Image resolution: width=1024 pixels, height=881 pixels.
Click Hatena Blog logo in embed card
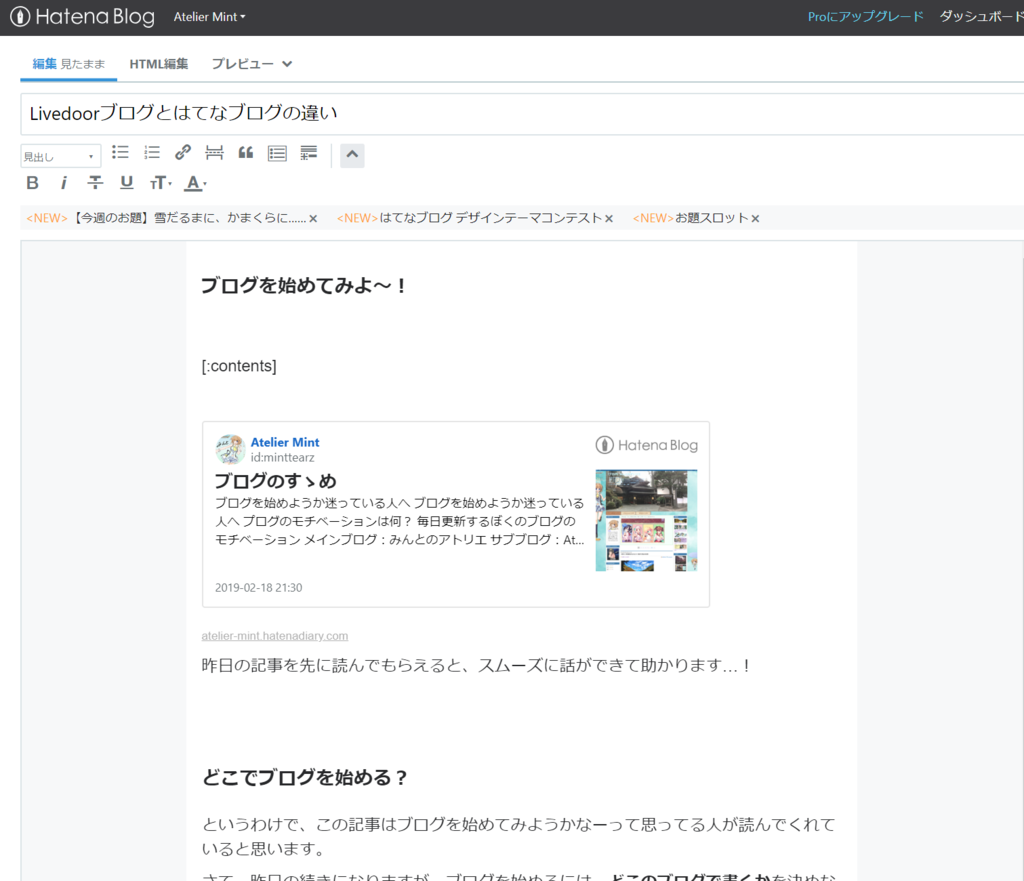click(x=647, y=445)
